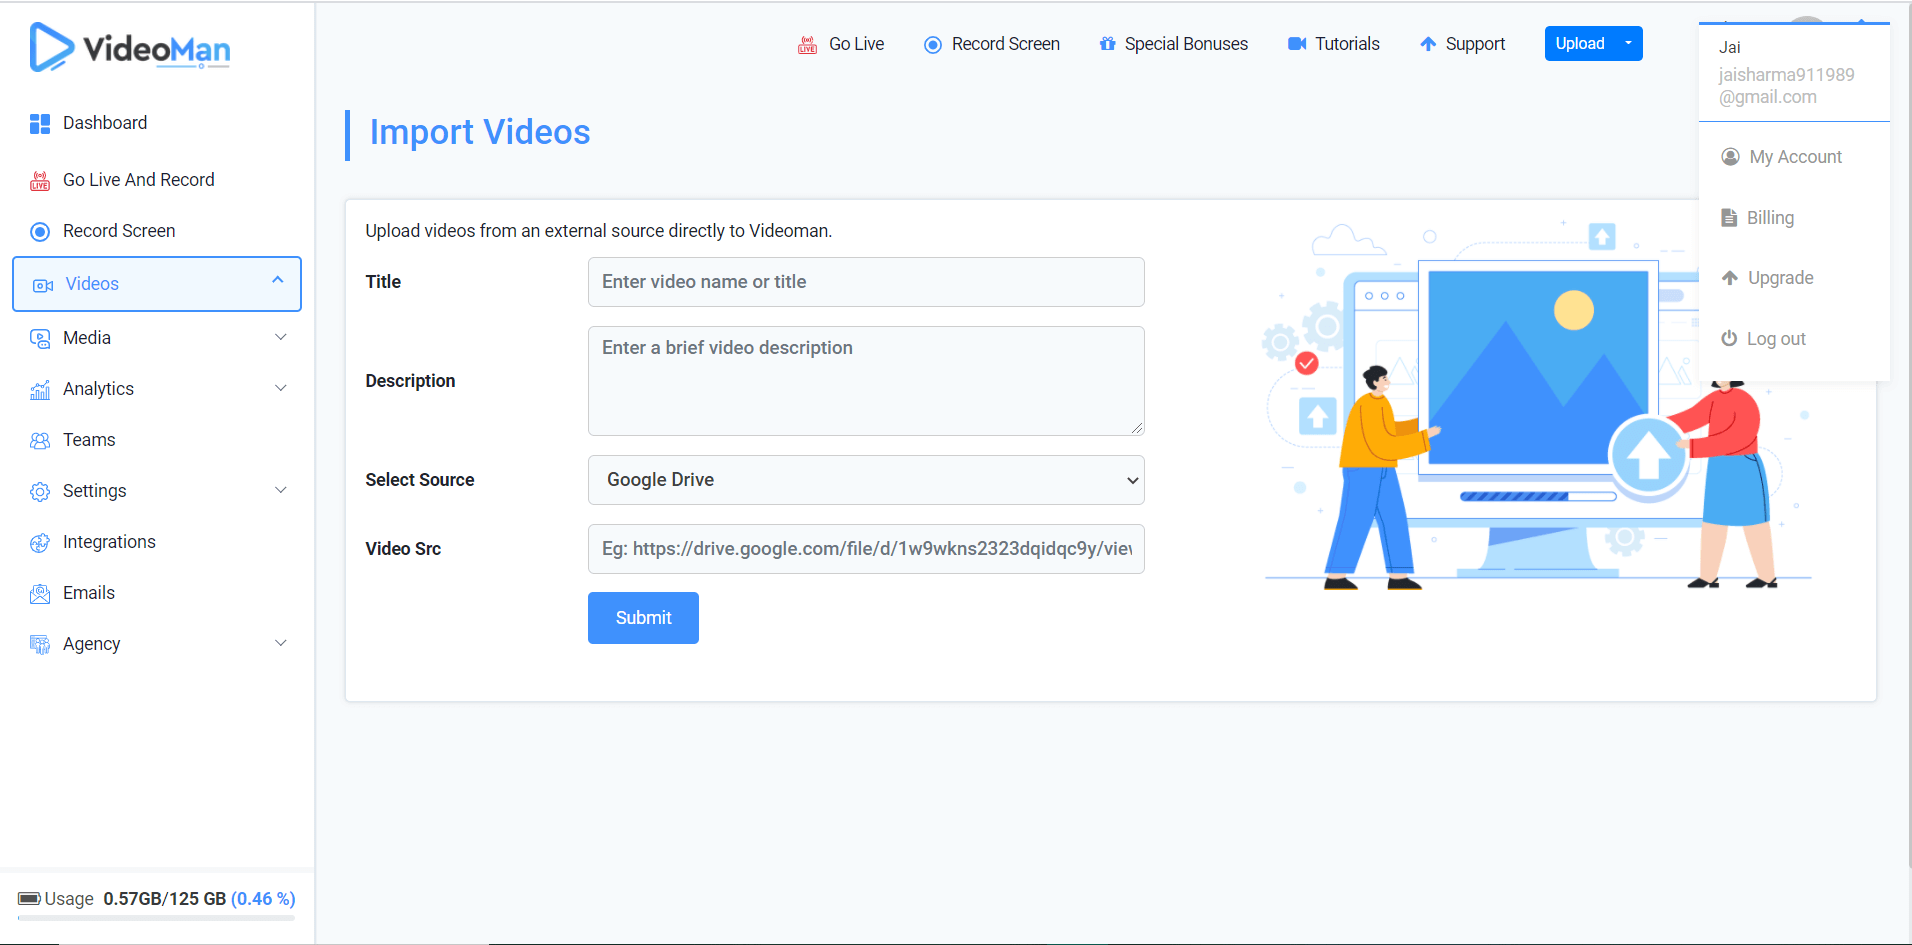Collapse the Videos section chevron

[278, 280]
